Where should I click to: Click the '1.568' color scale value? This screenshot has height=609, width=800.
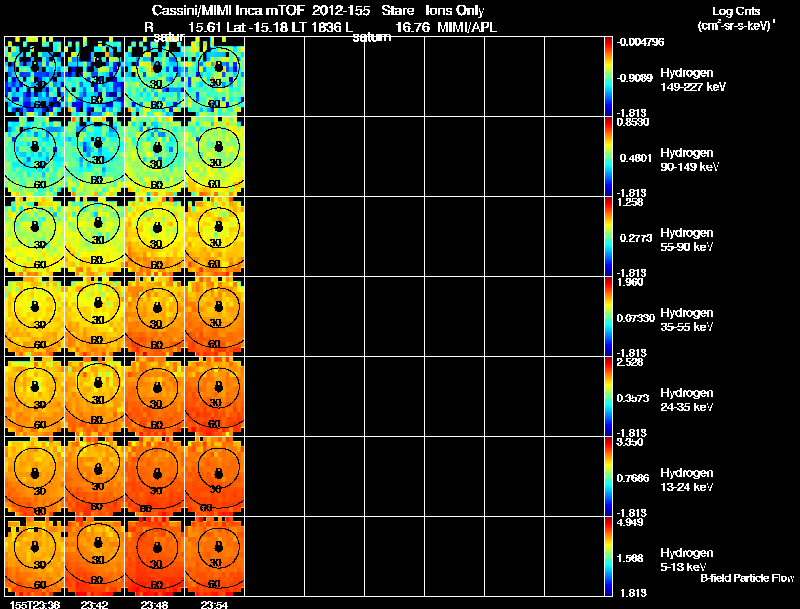tap(630, 559)
